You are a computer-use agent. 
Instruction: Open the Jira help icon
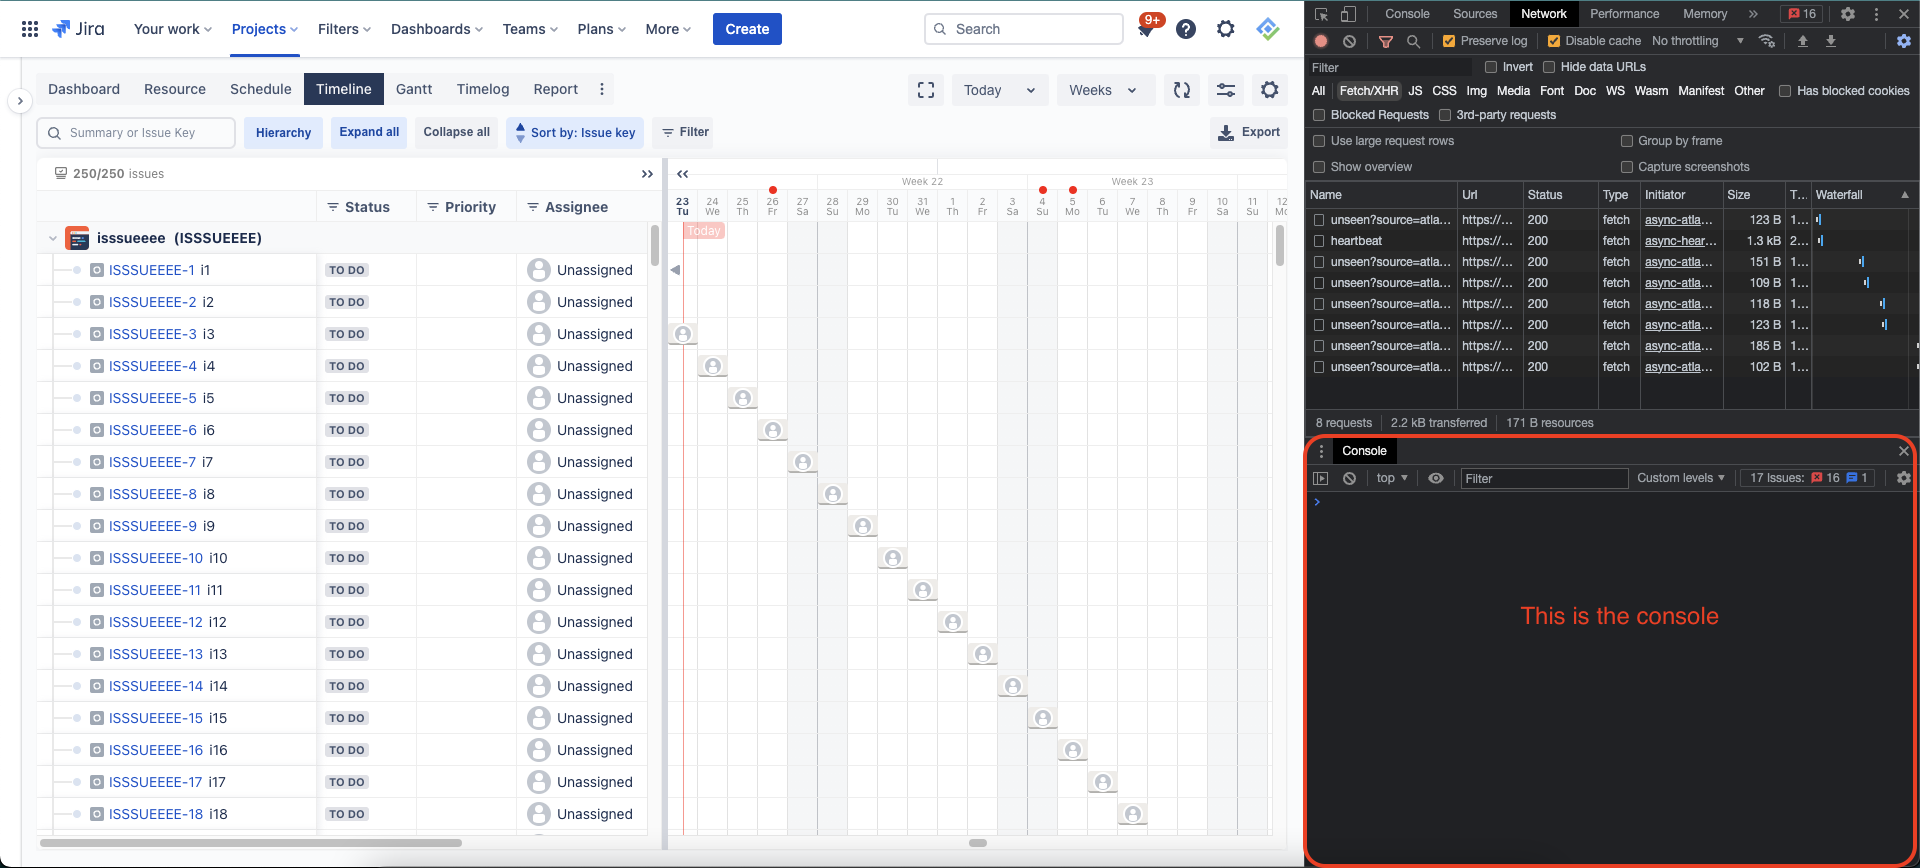point(1186,29)
